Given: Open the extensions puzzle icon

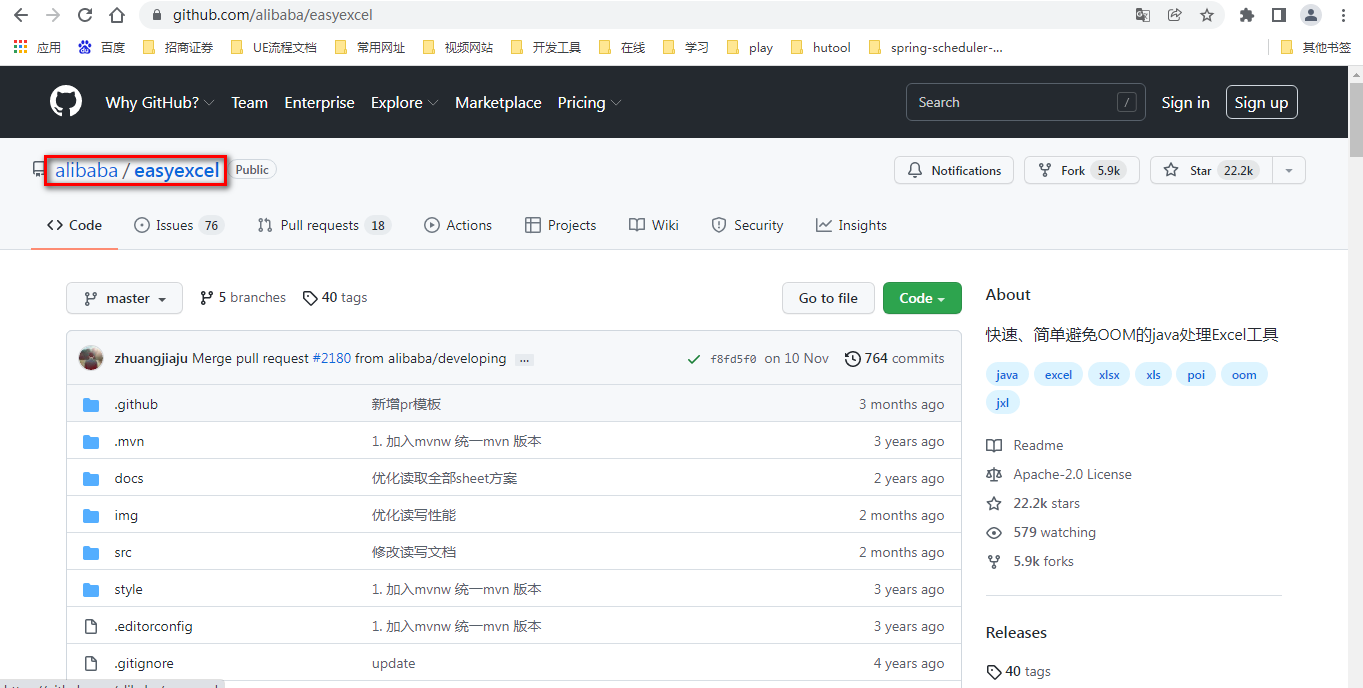Looking at the screenshot, I should coord(1246,15).
